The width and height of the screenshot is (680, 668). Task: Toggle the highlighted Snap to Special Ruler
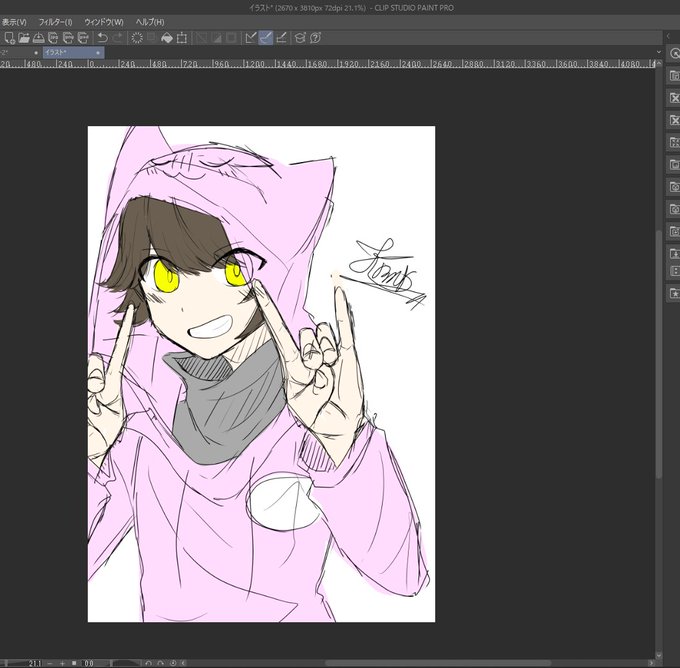tap(265, 38)
